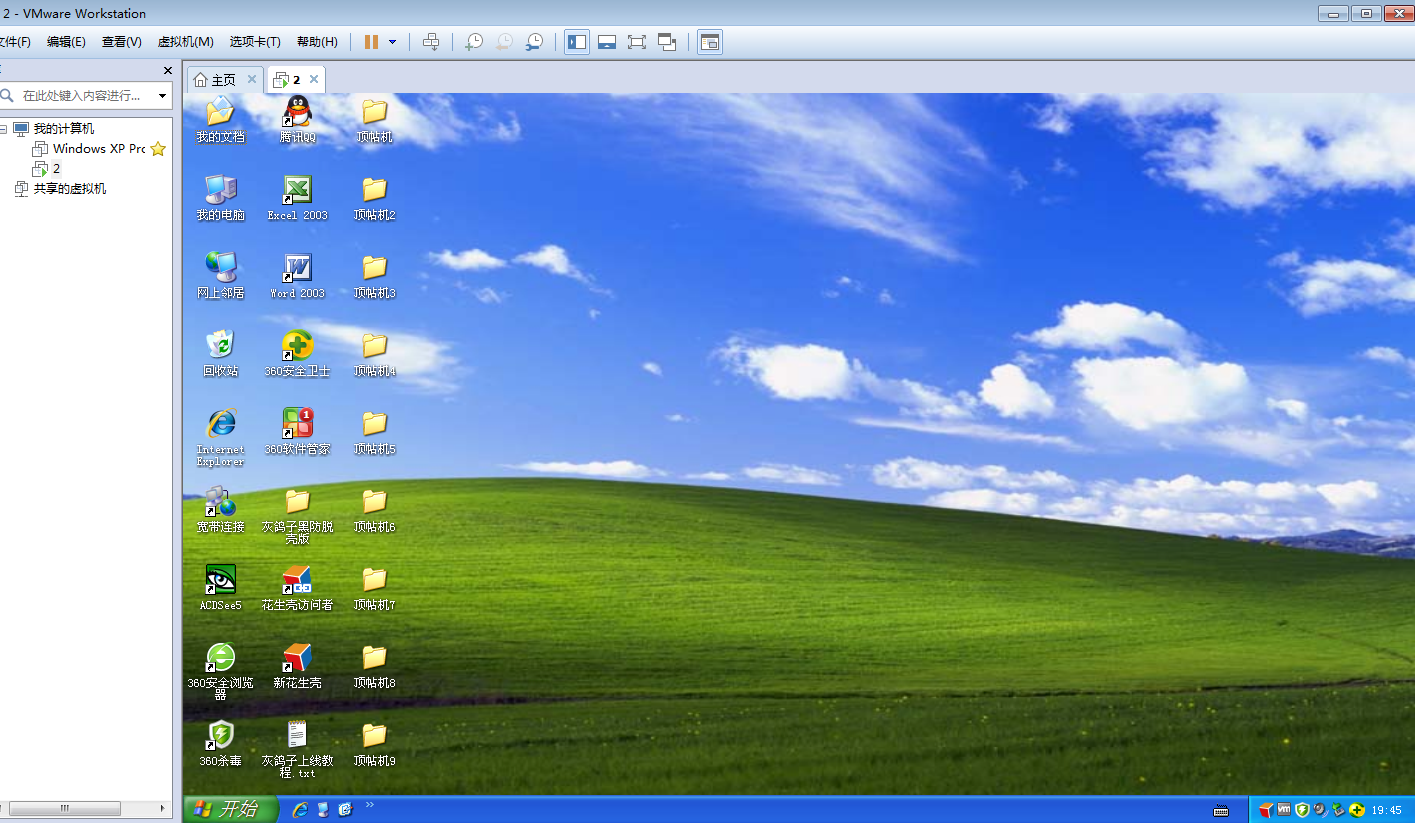This screenshot has height=823, width=1415.
Task: Select the 腾讯QQ desktop shortcut
Action: tap(298, 120)
